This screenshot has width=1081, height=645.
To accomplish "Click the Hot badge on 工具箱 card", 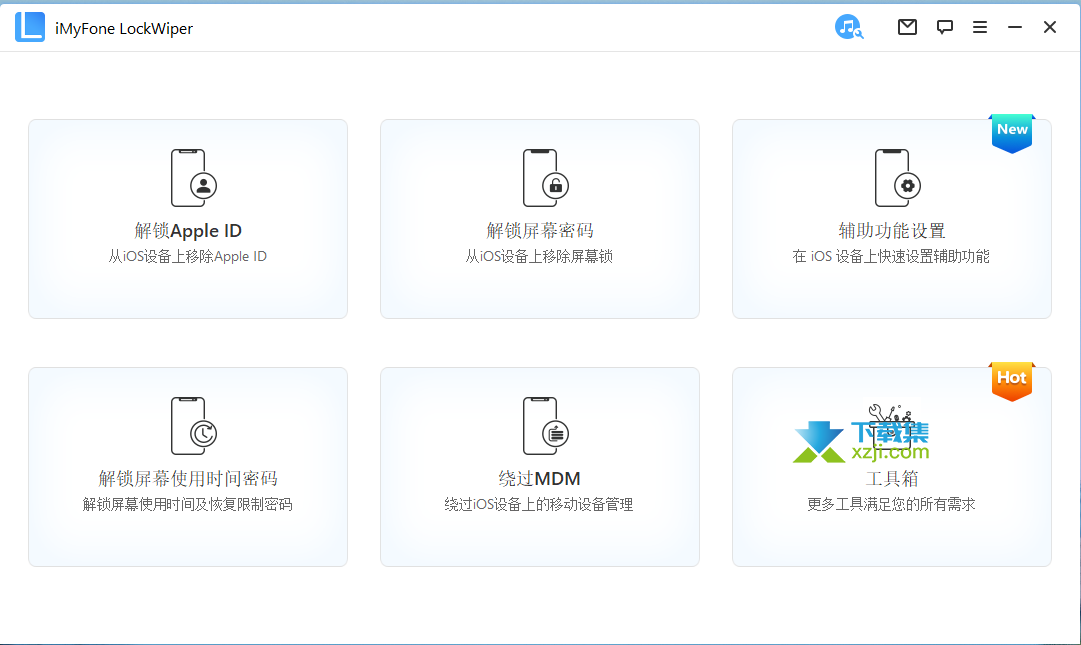I will (1012, 381).
